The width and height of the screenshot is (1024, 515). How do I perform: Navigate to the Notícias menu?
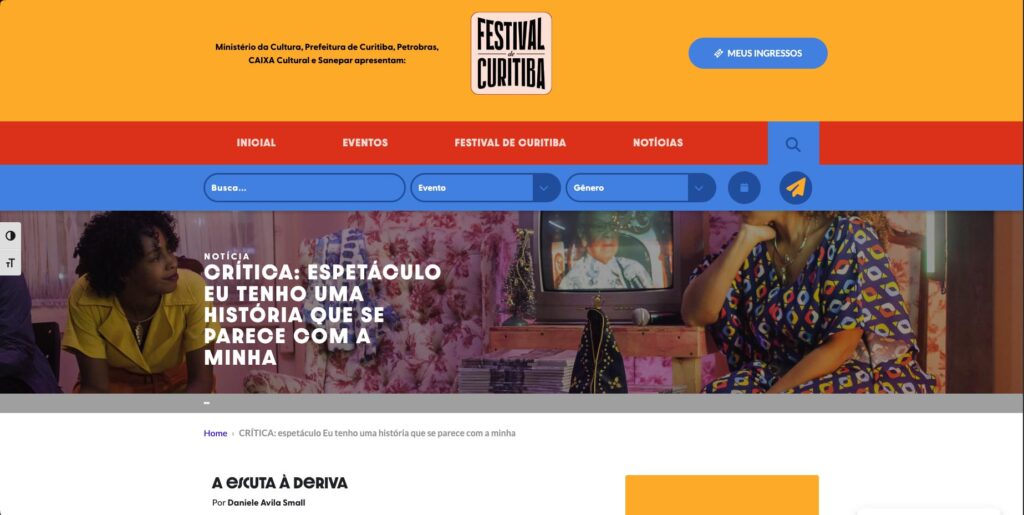pyautogui.click(x=658, y=142)
